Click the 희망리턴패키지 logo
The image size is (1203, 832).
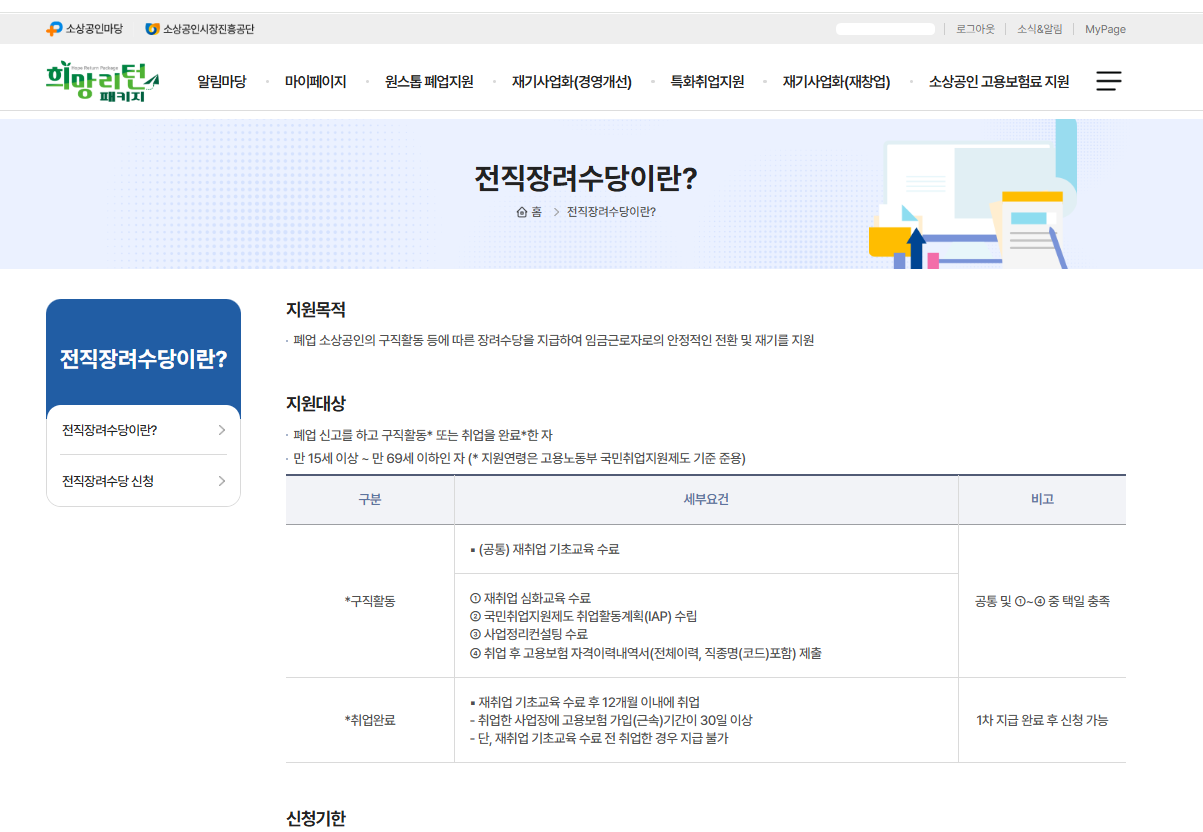(x=103, y=82)
